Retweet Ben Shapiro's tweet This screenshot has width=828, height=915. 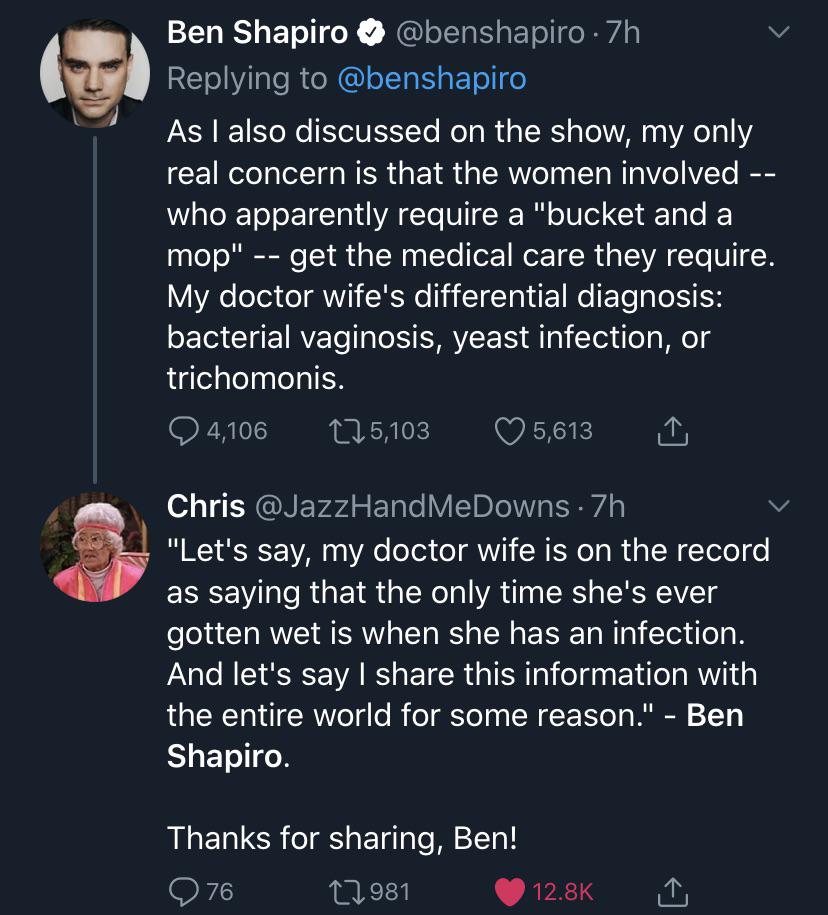pos(346,431)
